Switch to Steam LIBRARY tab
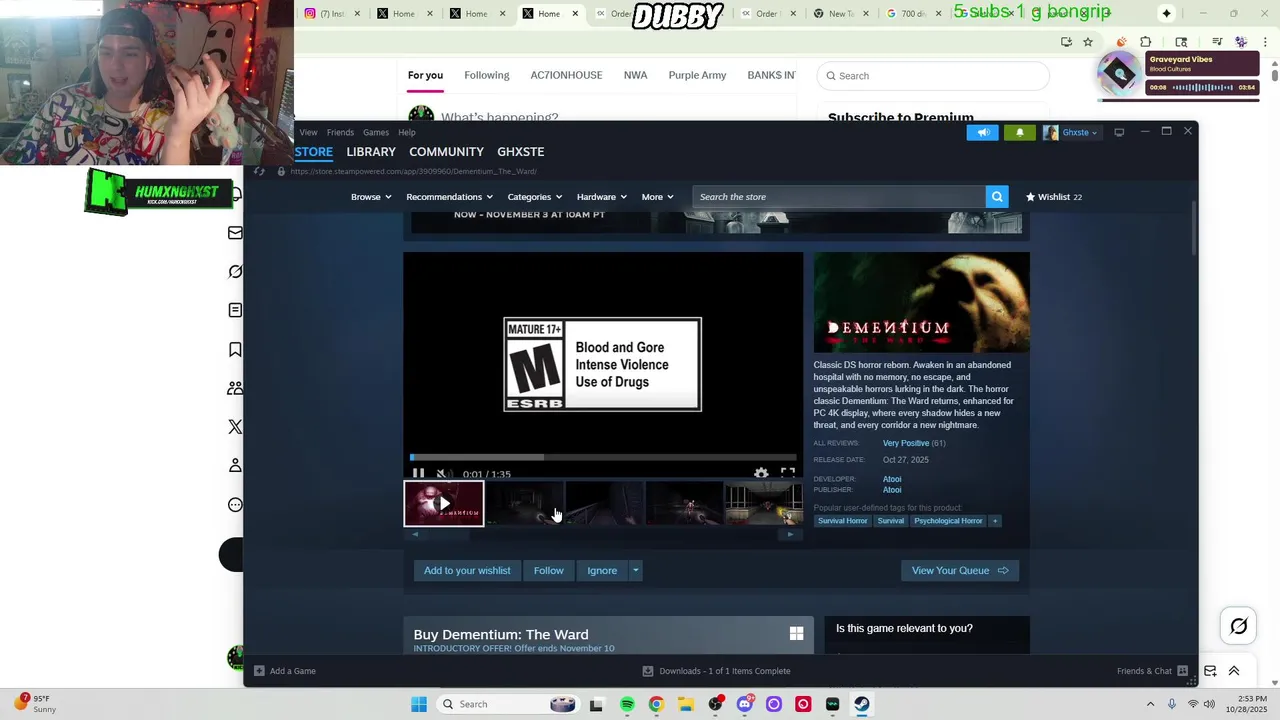This screenshot has height=720, width=1280. [371, 151]
